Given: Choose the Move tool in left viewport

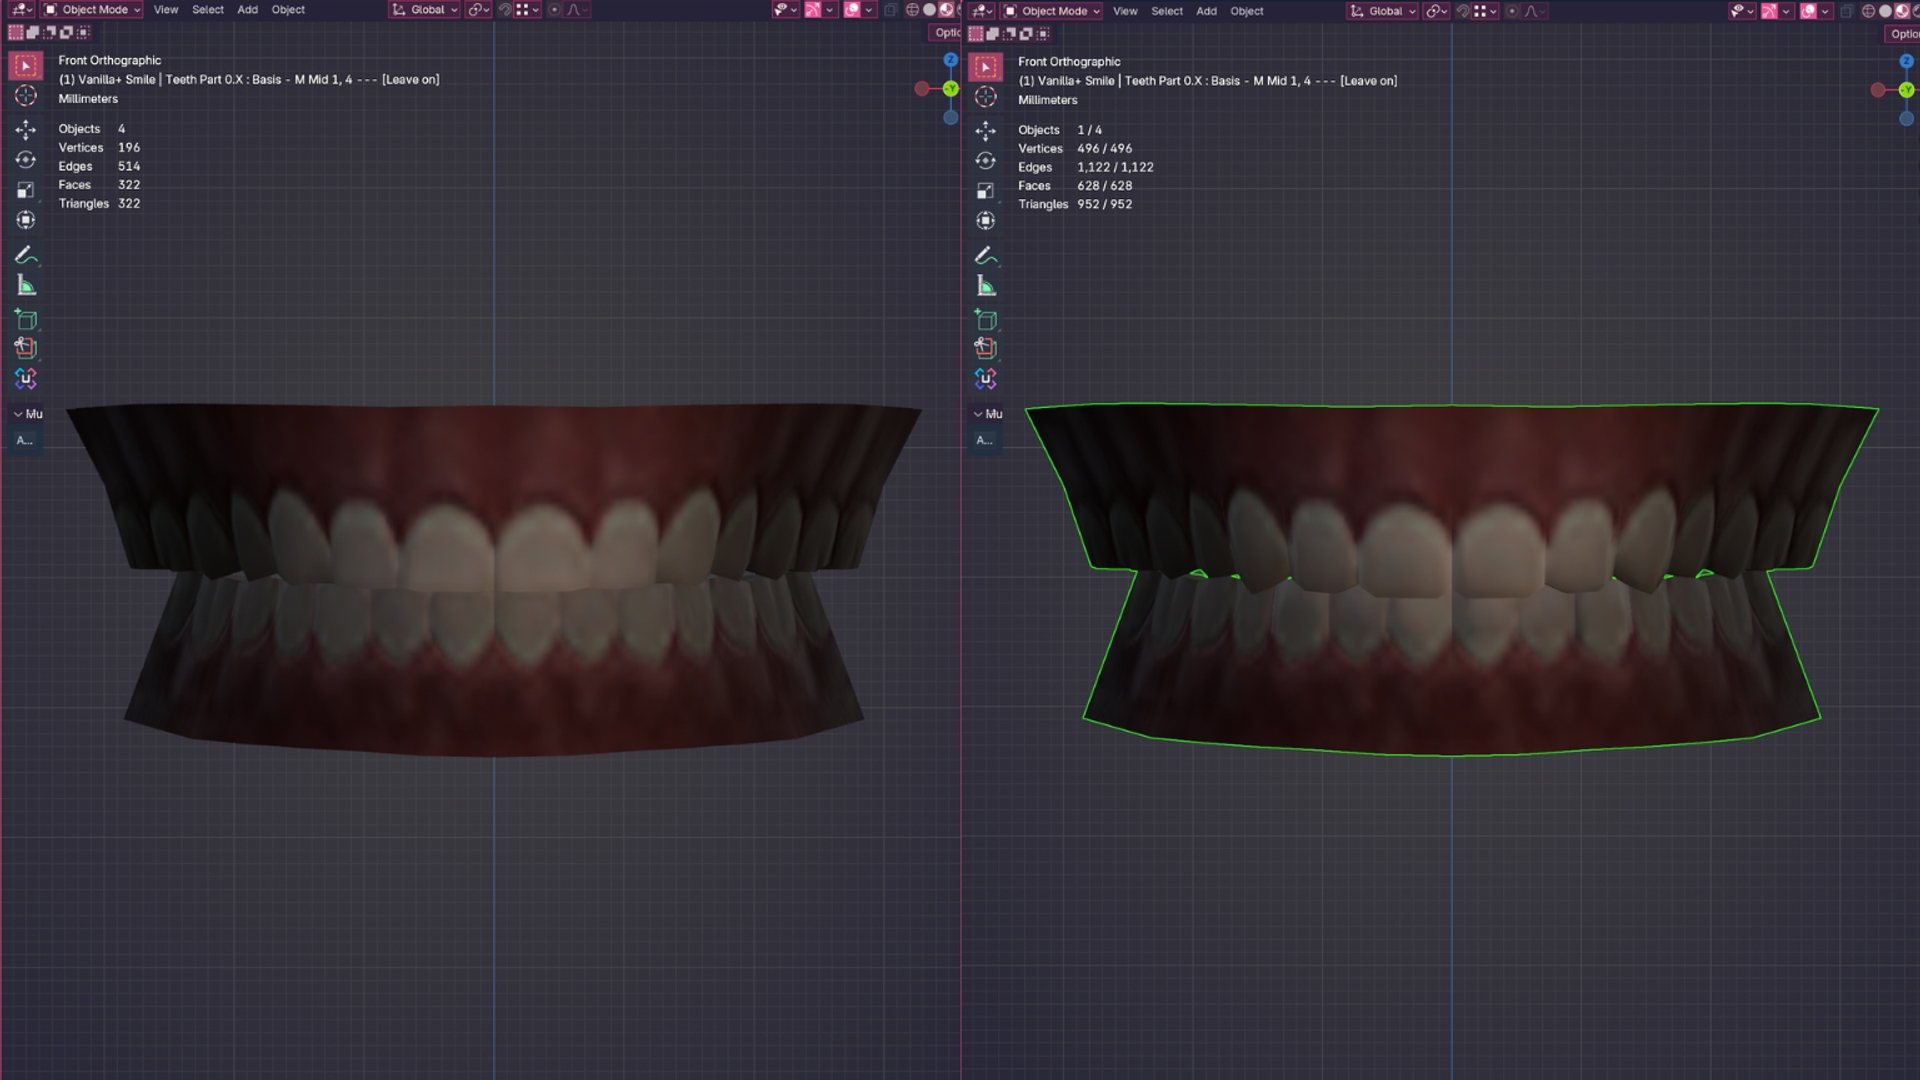Looking at the screenshot, I should point(26,130).
